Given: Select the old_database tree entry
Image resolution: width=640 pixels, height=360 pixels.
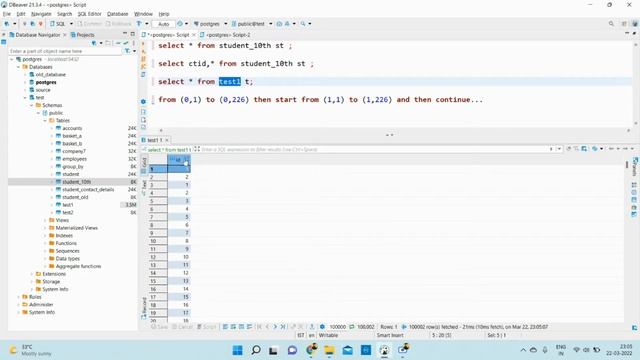Looking at the screenshot, I should click(51, 75).
